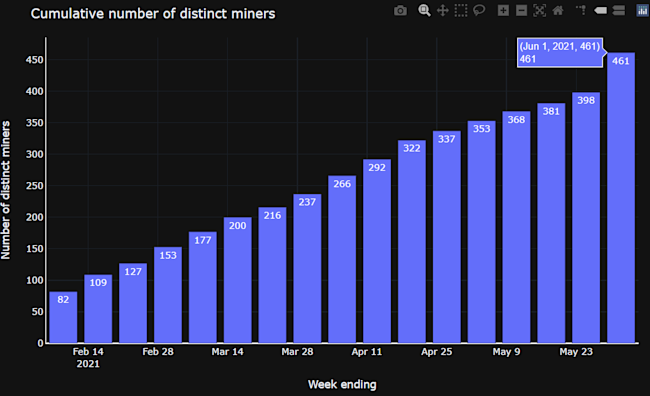Click the x-axis title Week ending
The image size is (650, 396).
(x=342, y=384)
